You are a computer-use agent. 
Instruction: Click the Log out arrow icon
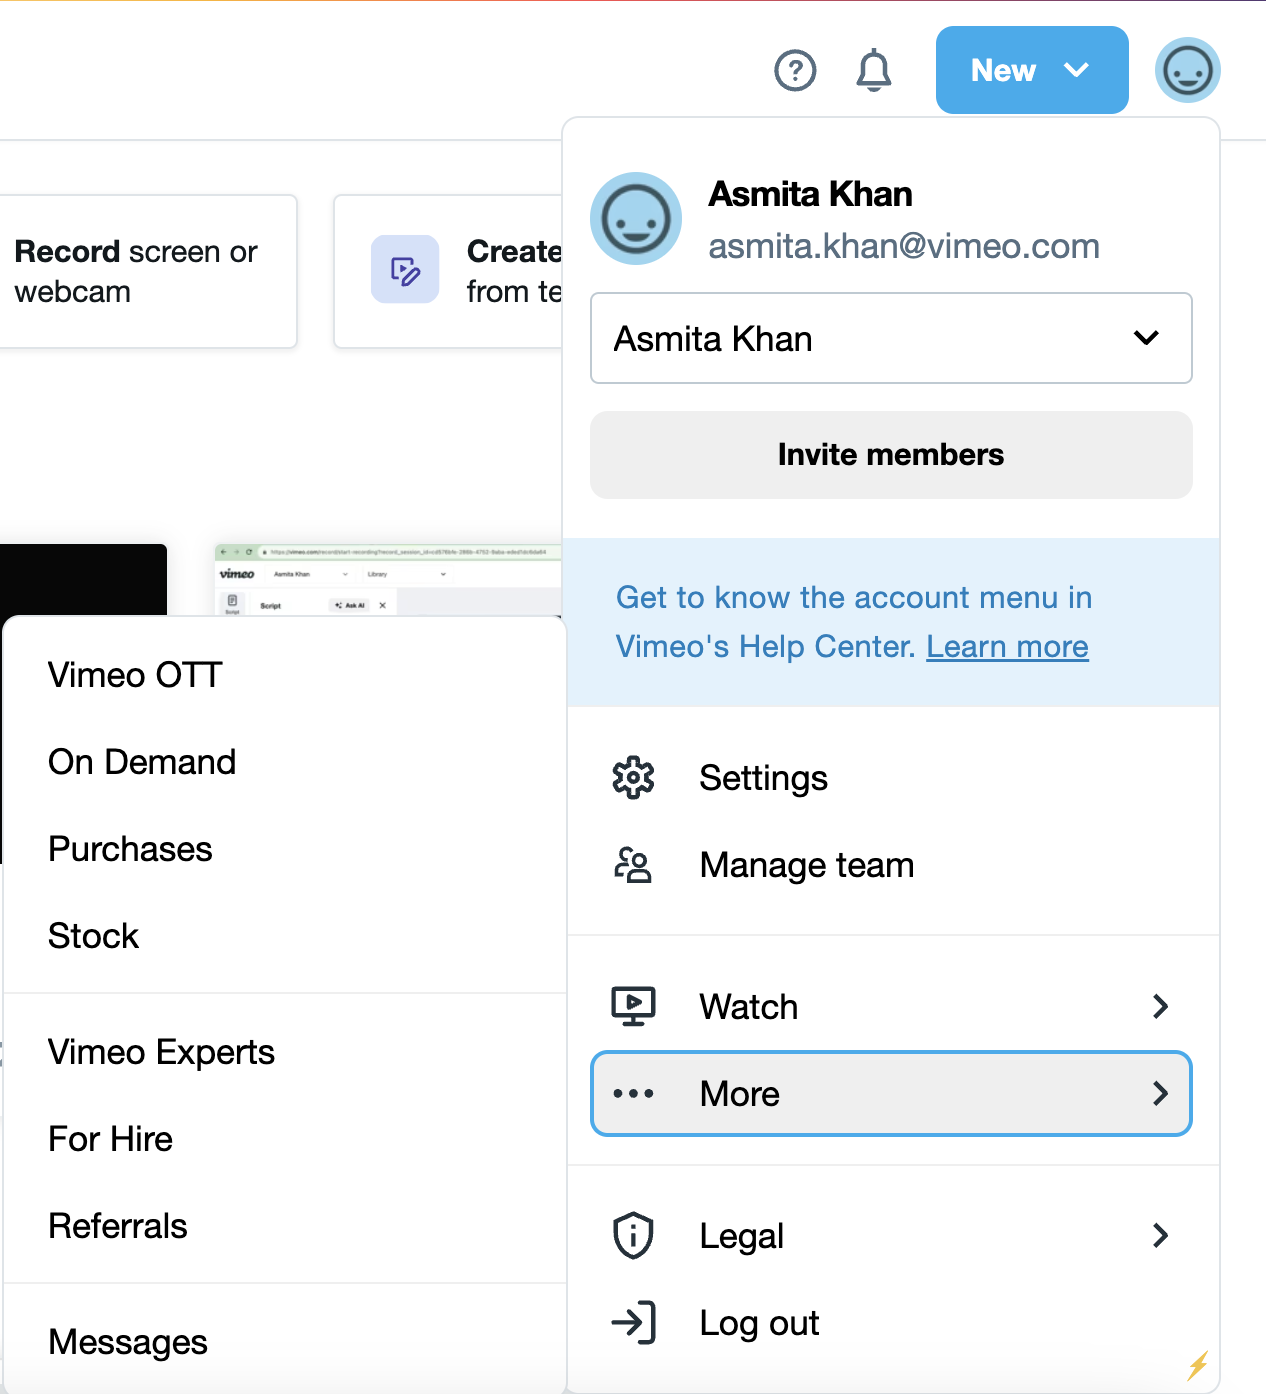(633, 1323)
